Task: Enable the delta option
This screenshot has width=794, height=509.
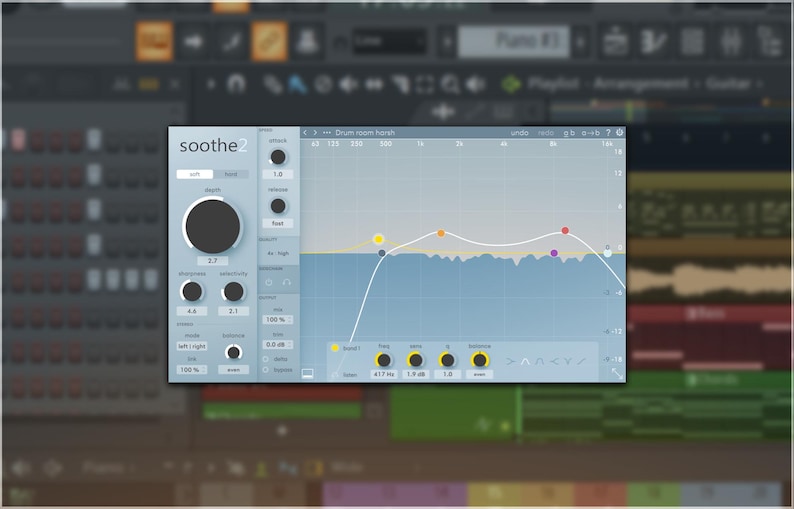Action: [x=265, y=359]
